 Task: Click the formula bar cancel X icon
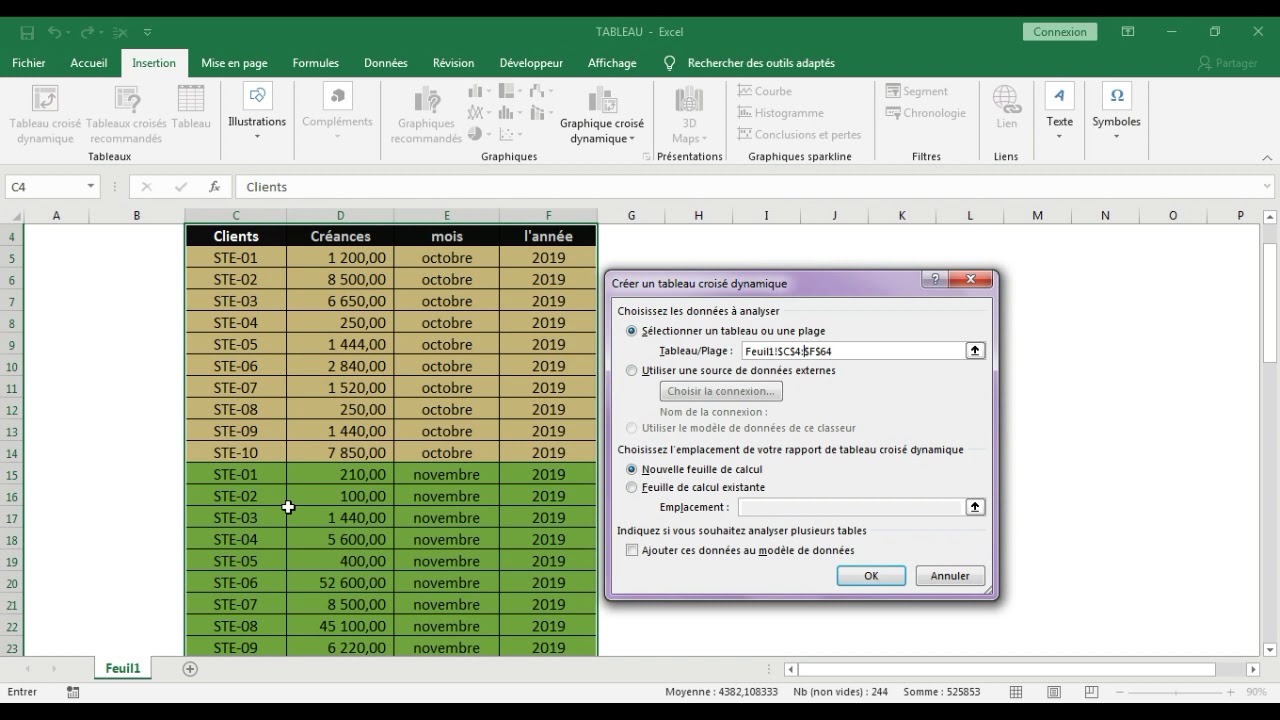coord(147,187)
